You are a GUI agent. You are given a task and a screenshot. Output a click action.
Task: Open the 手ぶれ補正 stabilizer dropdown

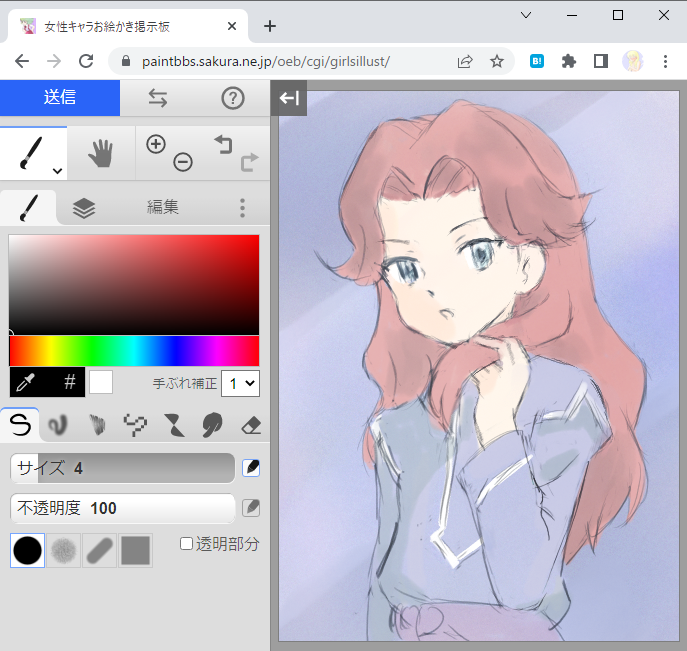tap(241, 383)
